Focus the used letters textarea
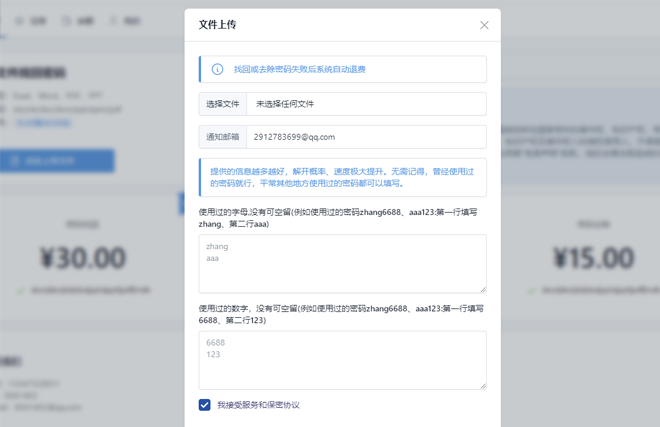Viewport: 660px width, 427px height. pos(342,264)
